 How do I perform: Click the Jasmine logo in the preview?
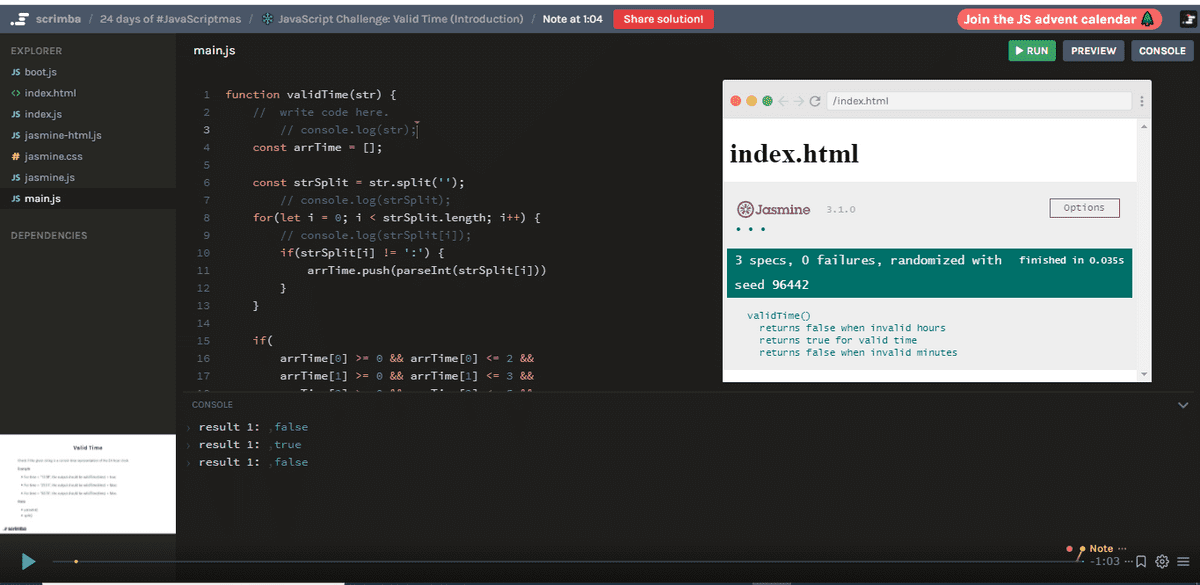click(774, 209)
